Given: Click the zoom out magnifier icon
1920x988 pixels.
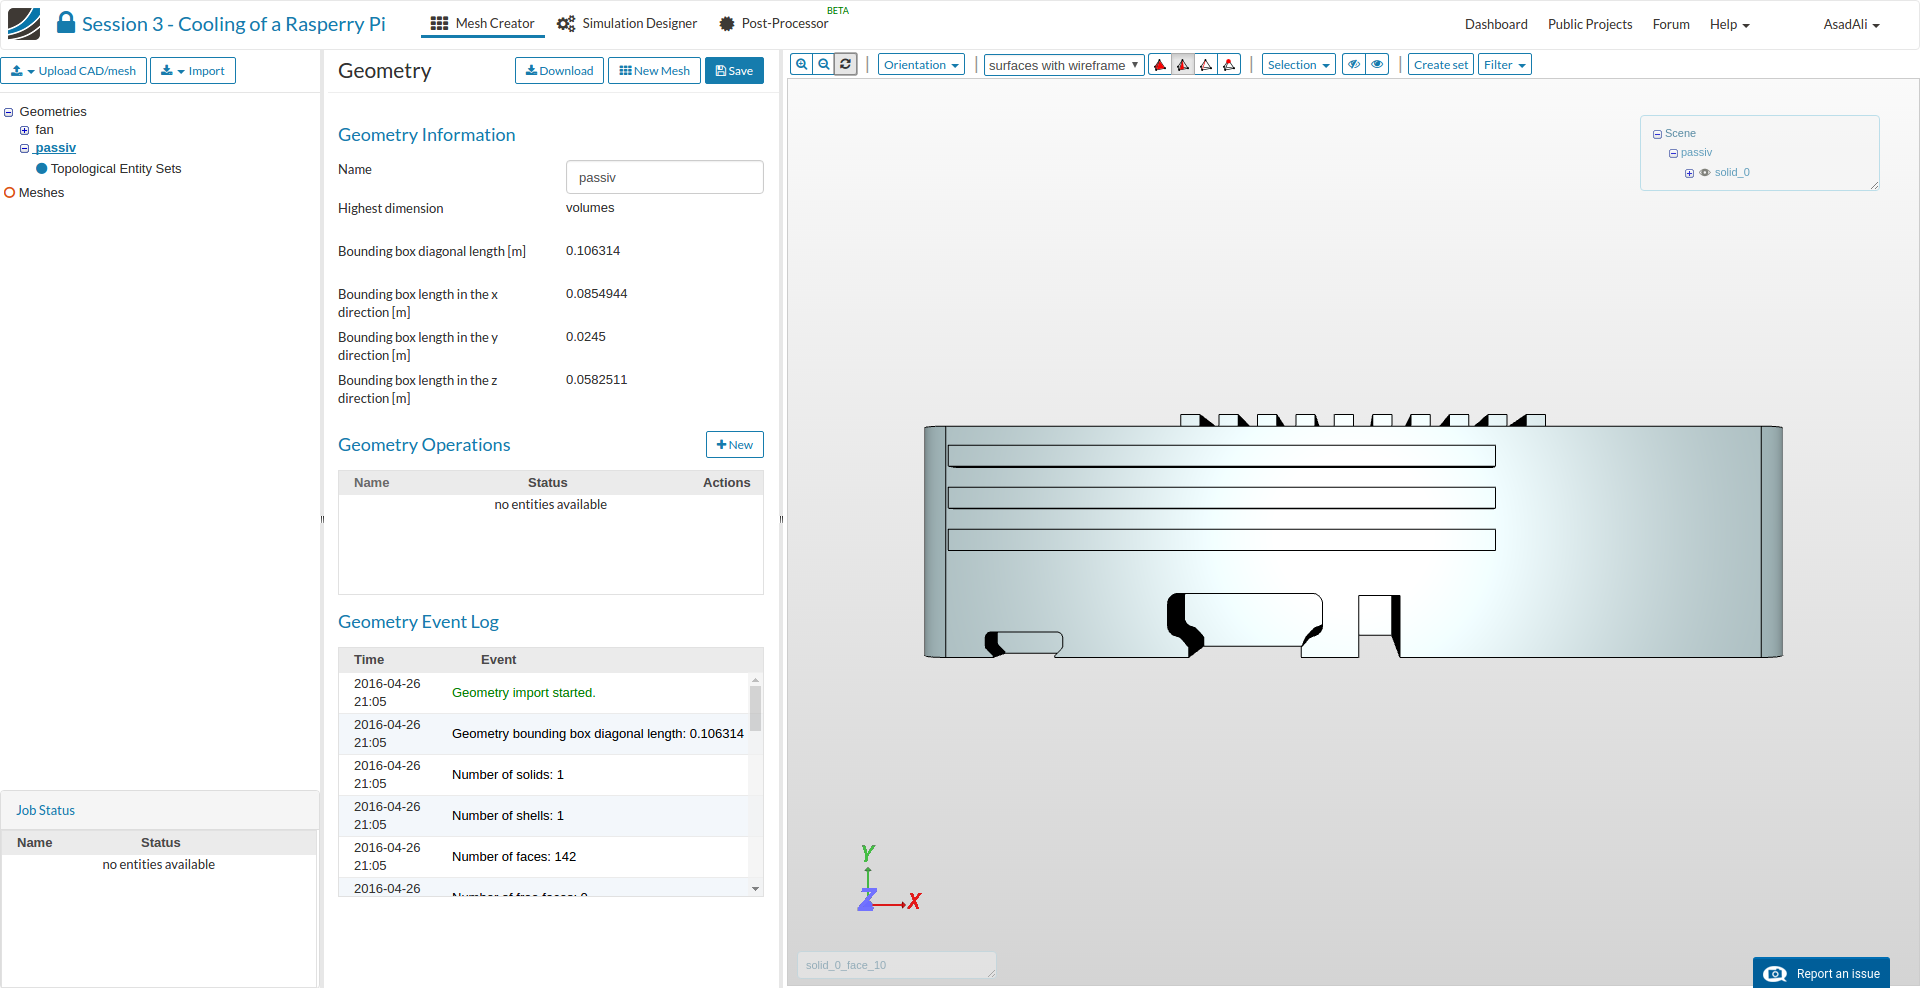Looking at the screenshot, I should pyautogui.click(x=823, y=65).
